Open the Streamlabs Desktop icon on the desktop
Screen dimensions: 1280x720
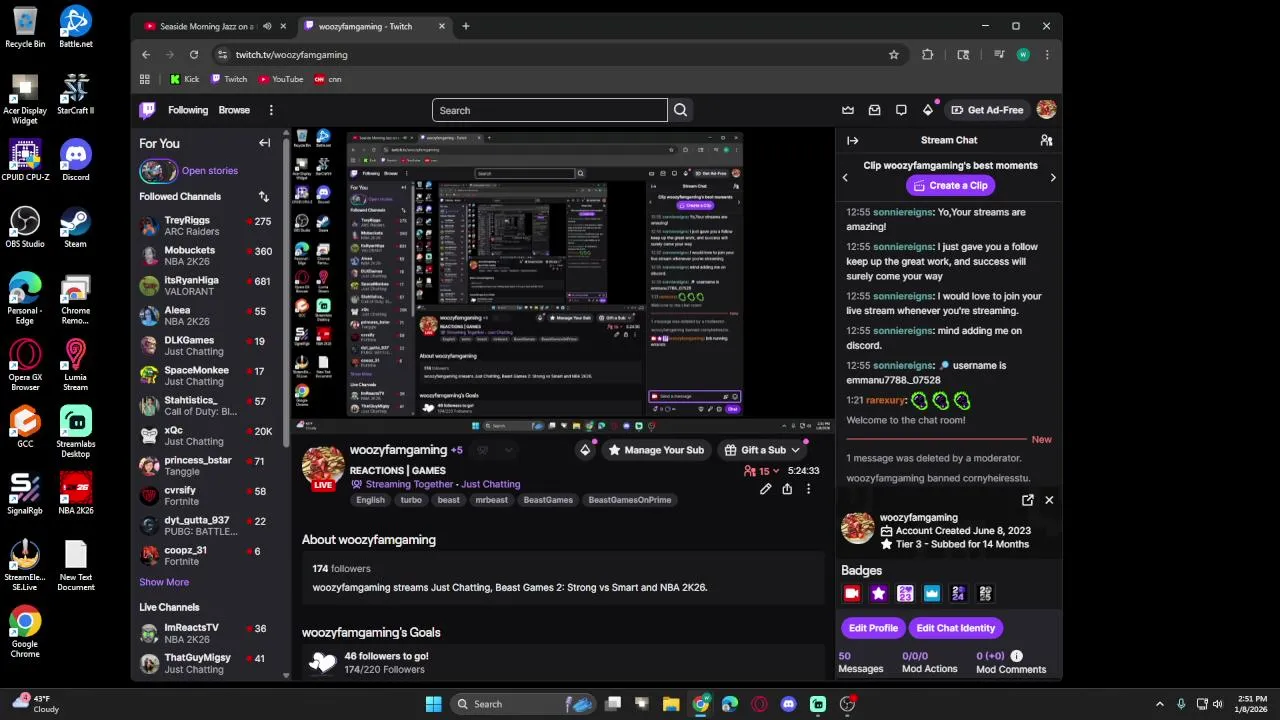pos(75,430)
